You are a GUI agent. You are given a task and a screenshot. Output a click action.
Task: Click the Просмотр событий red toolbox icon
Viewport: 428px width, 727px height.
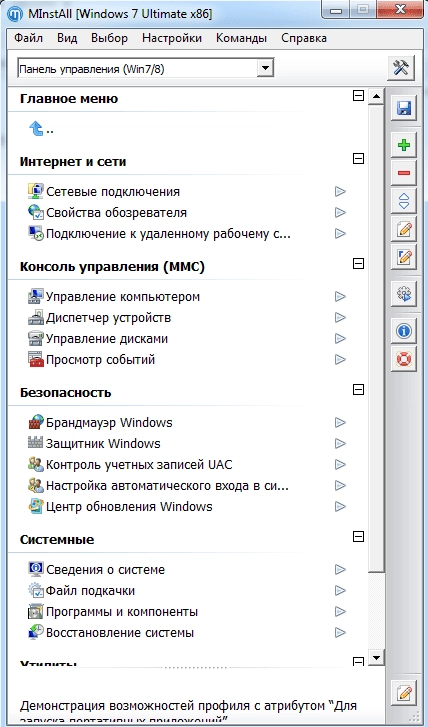tap(36, 359)
